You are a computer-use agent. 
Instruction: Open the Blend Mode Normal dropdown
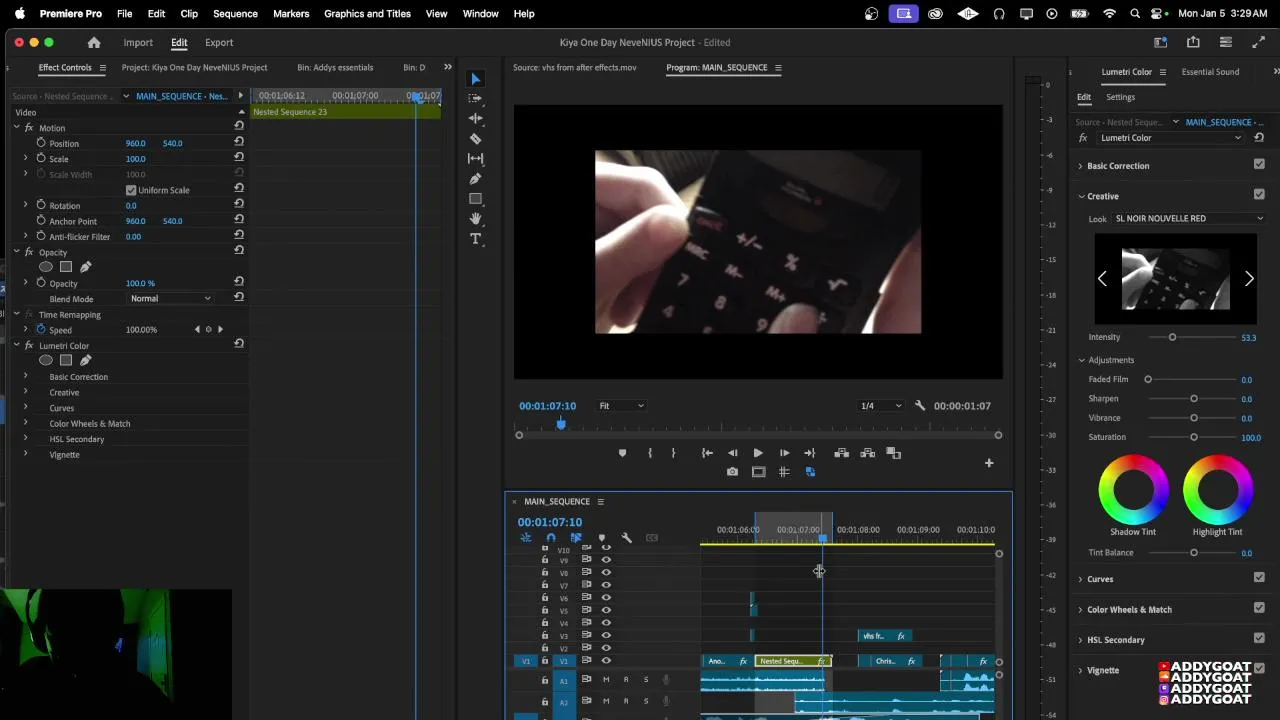[x=171, y=298]
